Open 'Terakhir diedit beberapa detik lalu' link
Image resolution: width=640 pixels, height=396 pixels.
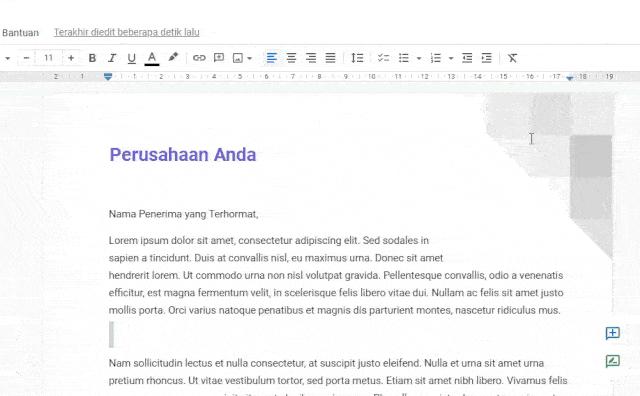point(127,32)
